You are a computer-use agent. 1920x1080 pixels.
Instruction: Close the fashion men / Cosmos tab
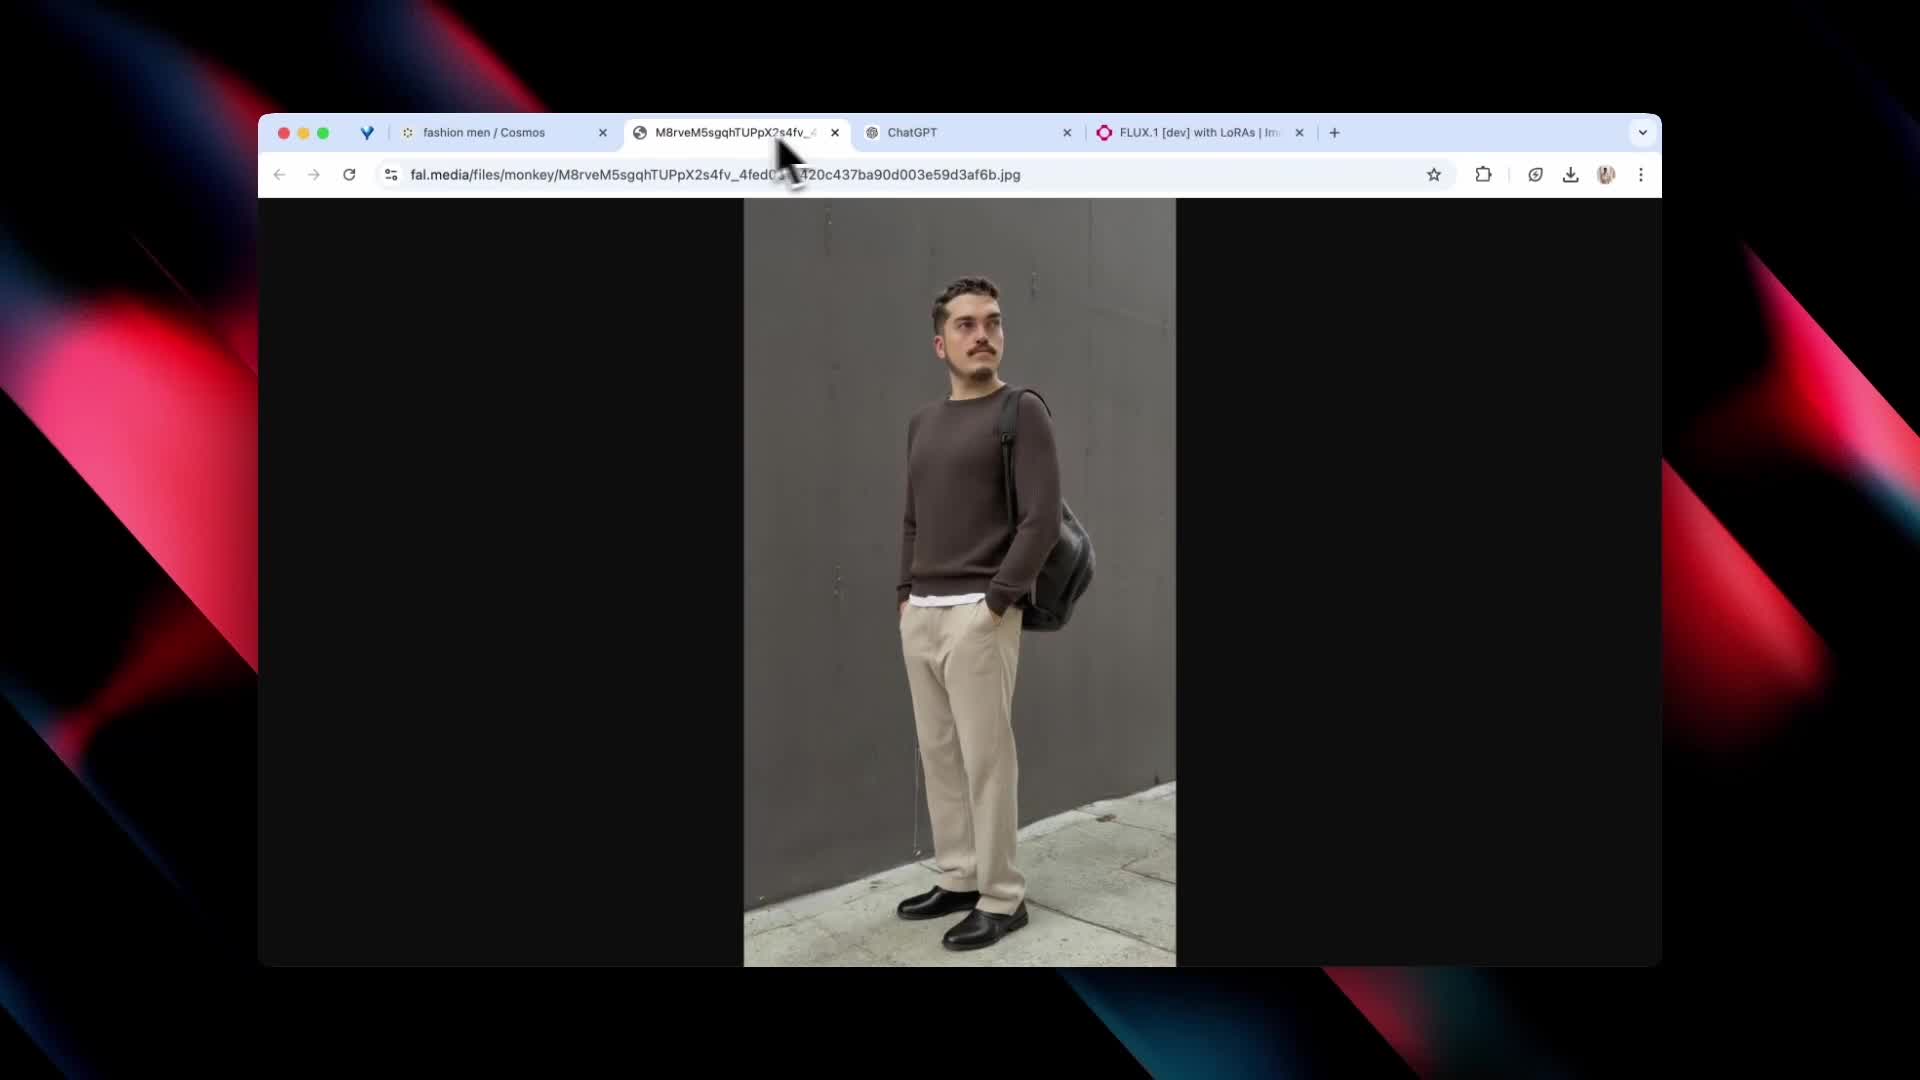(x=603, y=133)
